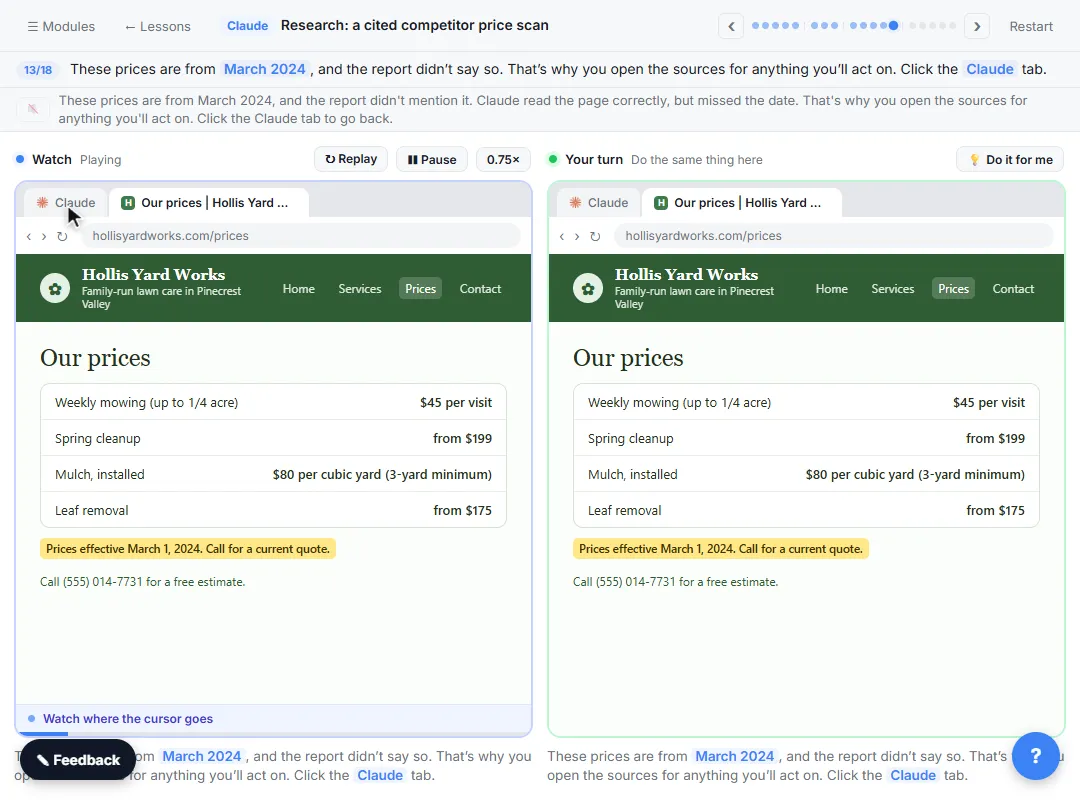Click the Claude label in lesson header

(247, 25)
